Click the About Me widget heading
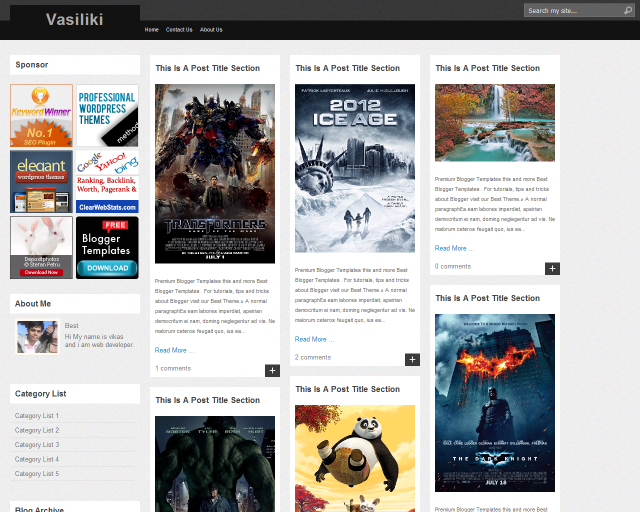 click(x=33, y=304)
